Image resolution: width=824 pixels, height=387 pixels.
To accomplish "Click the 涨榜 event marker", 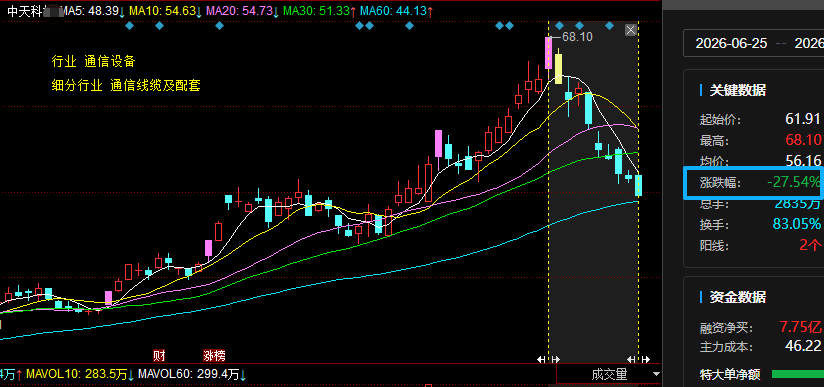I will (214, 356).
